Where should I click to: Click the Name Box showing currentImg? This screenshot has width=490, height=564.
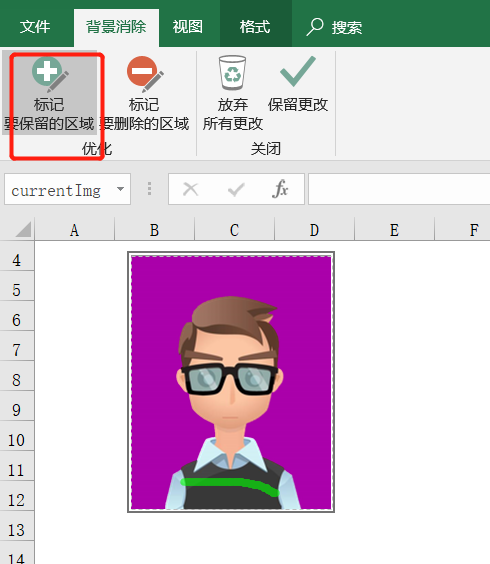pos(67,189)
